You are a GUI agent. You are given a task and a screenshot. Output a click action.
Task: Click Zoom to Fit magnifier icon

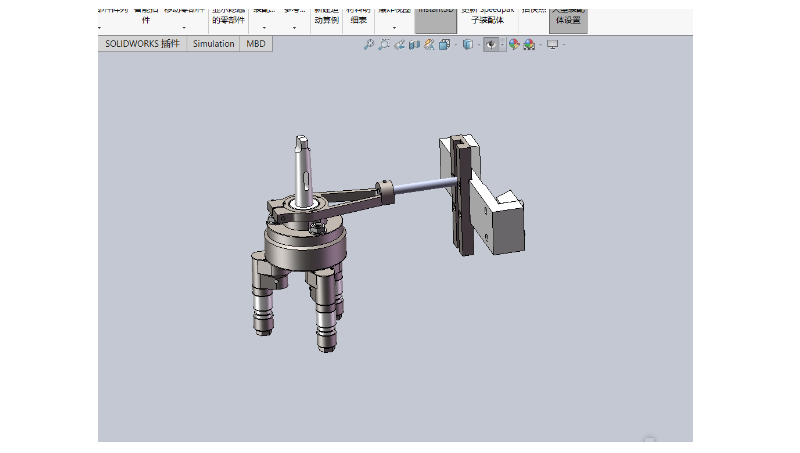[x=368, y=45]
